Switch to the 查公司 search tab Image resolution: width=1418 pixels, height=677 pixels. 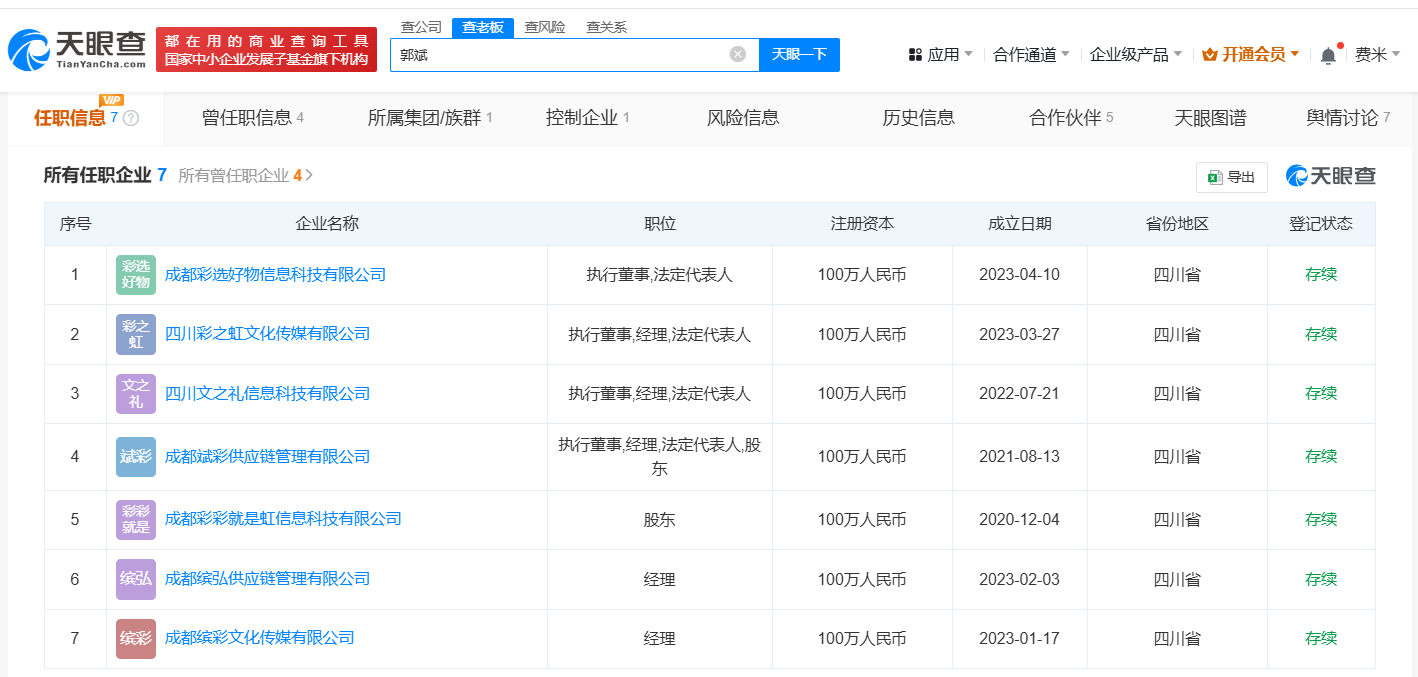(421, 27)
